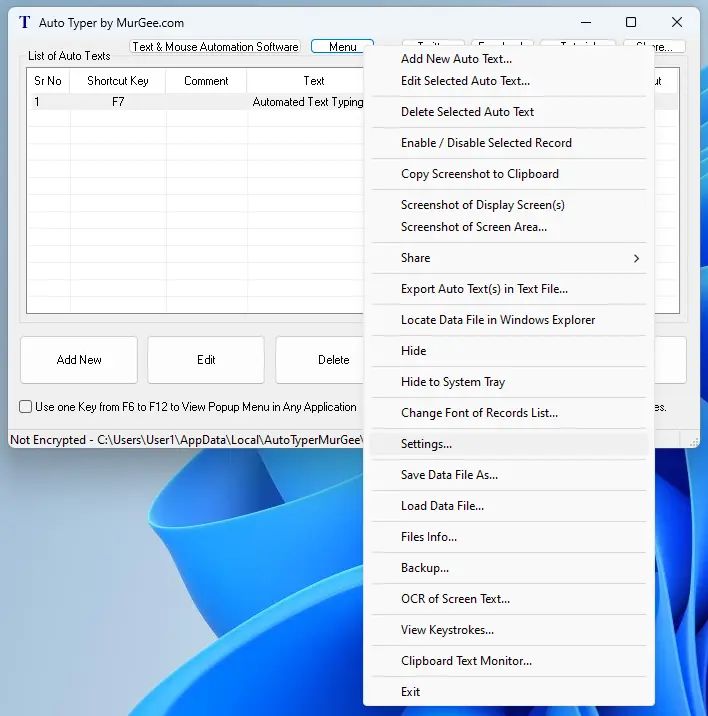Choose Locate Data File in Windows Explorer

pyautogui.click(x=509, y=320)
